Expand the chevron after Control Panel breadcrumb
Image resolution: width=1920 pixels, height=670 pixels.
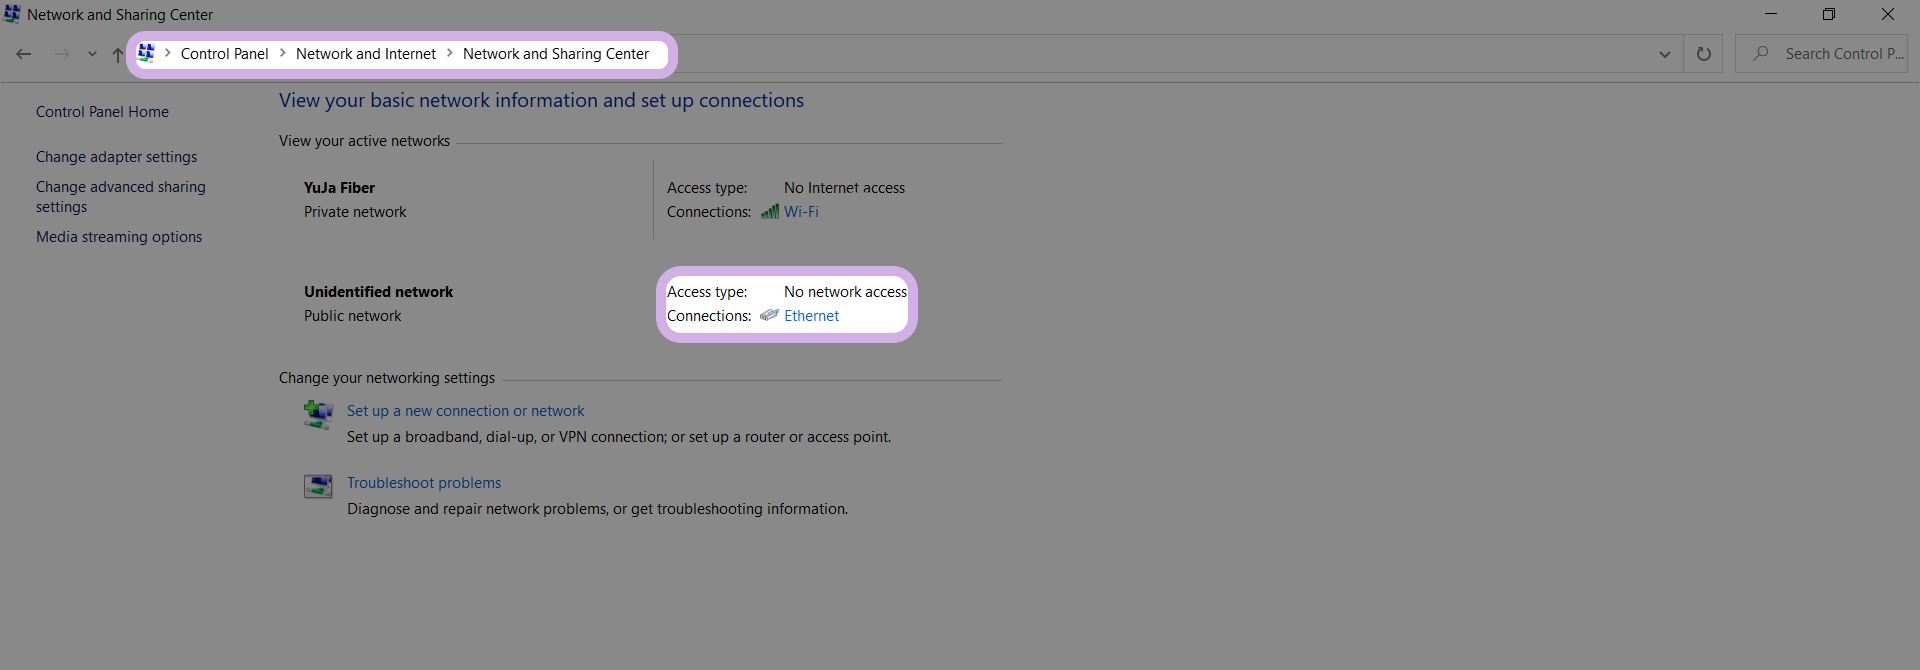(283, 53)
